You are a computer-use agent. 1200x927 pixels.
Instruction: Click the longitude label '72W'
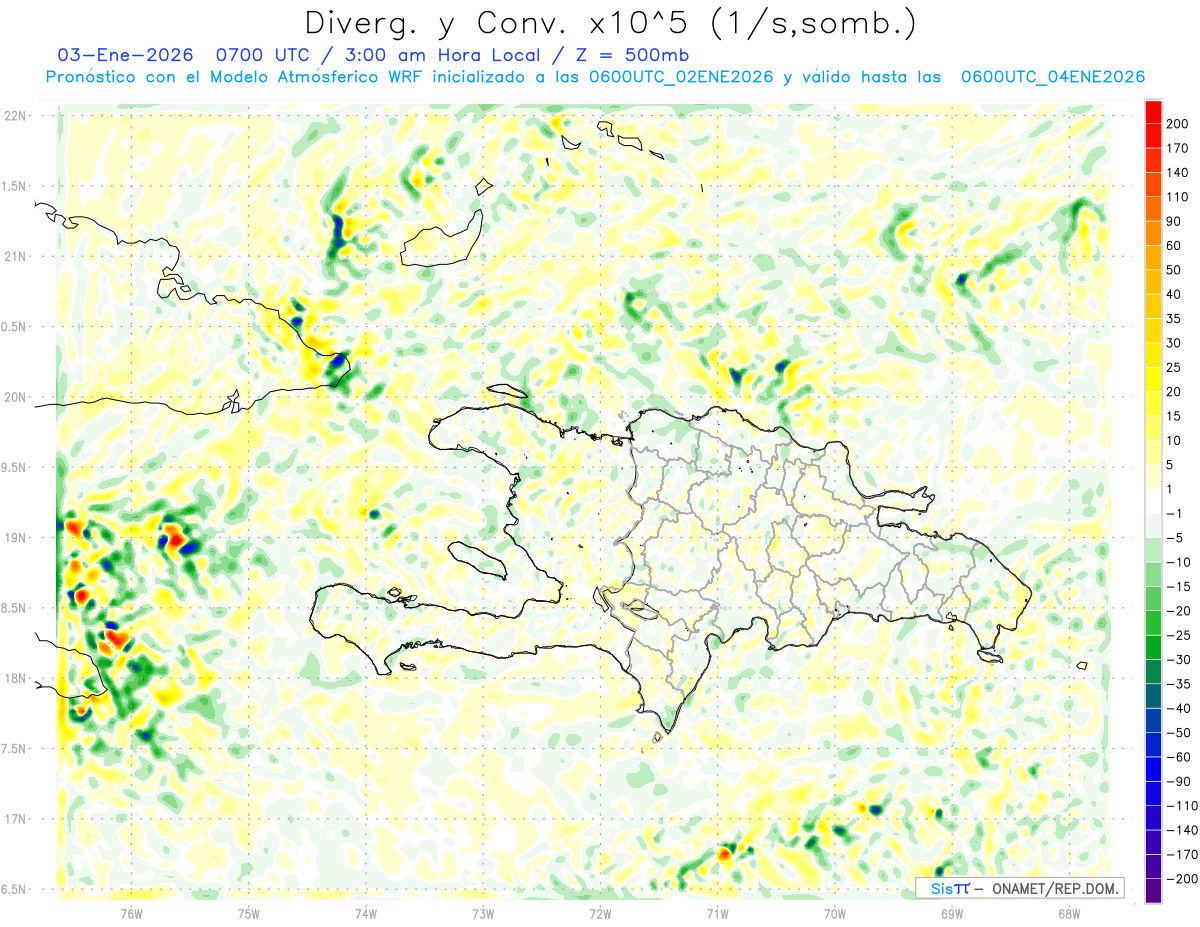[x=600, y=913]
